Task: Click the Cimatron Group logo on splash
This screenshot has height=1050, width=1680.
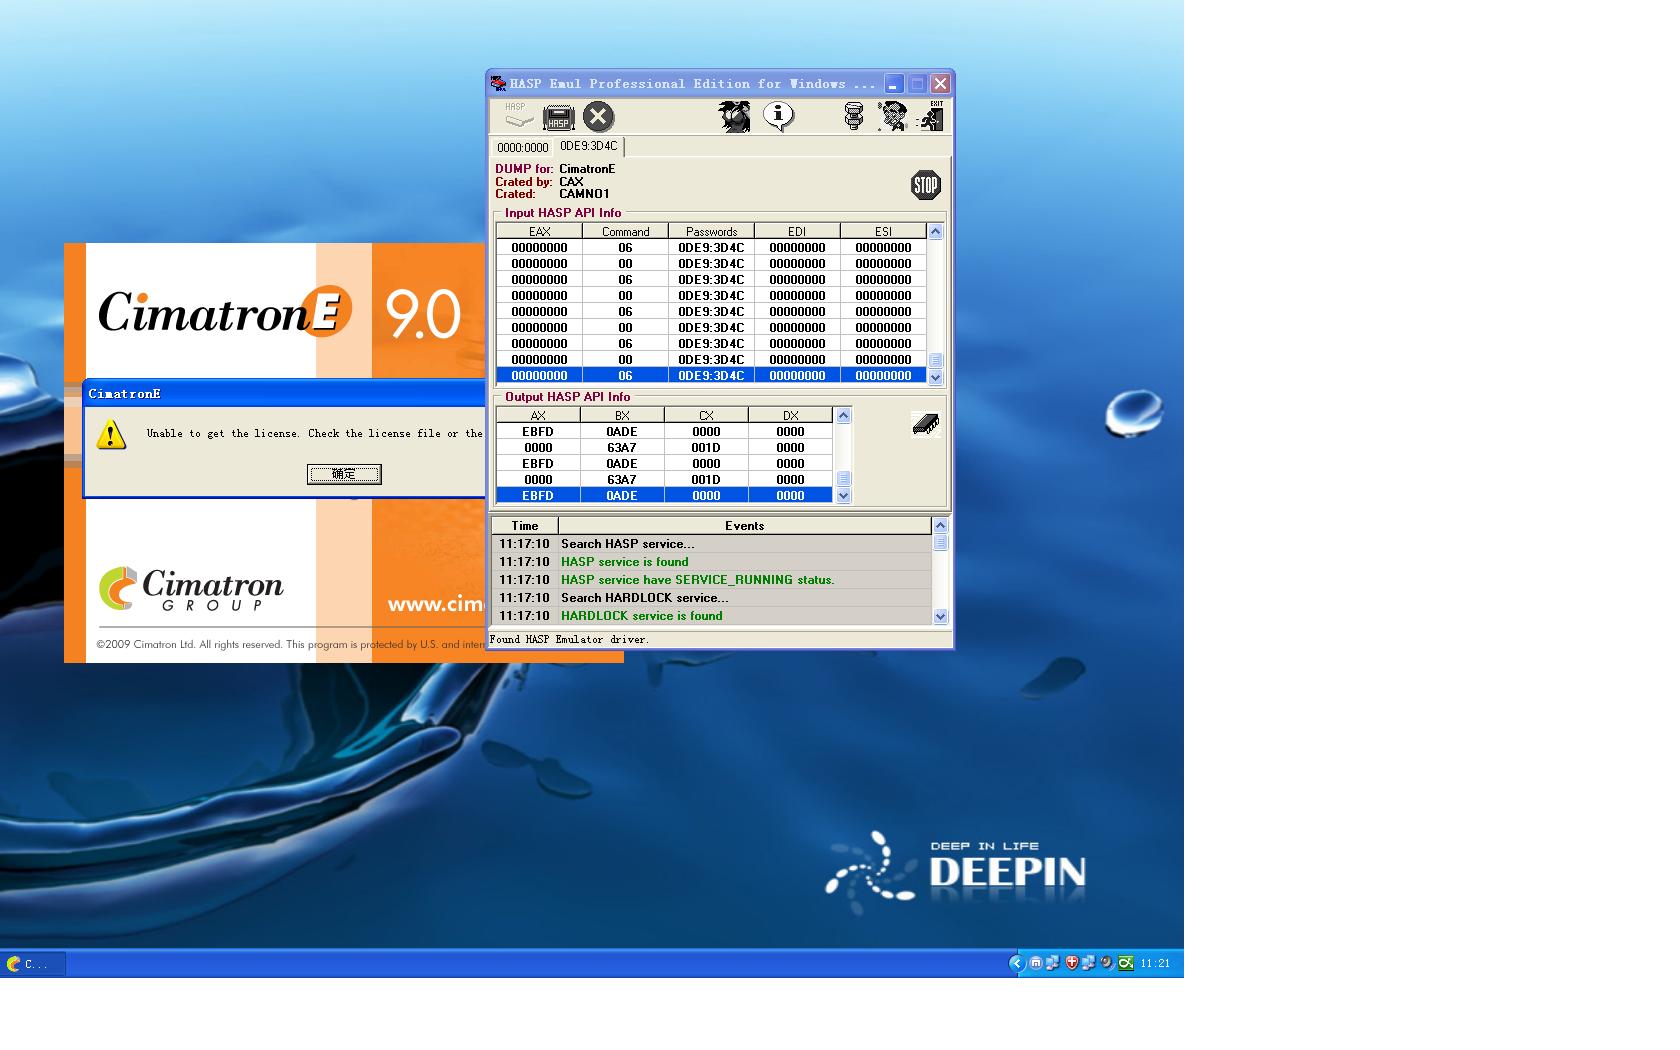Action: [191, 589]
